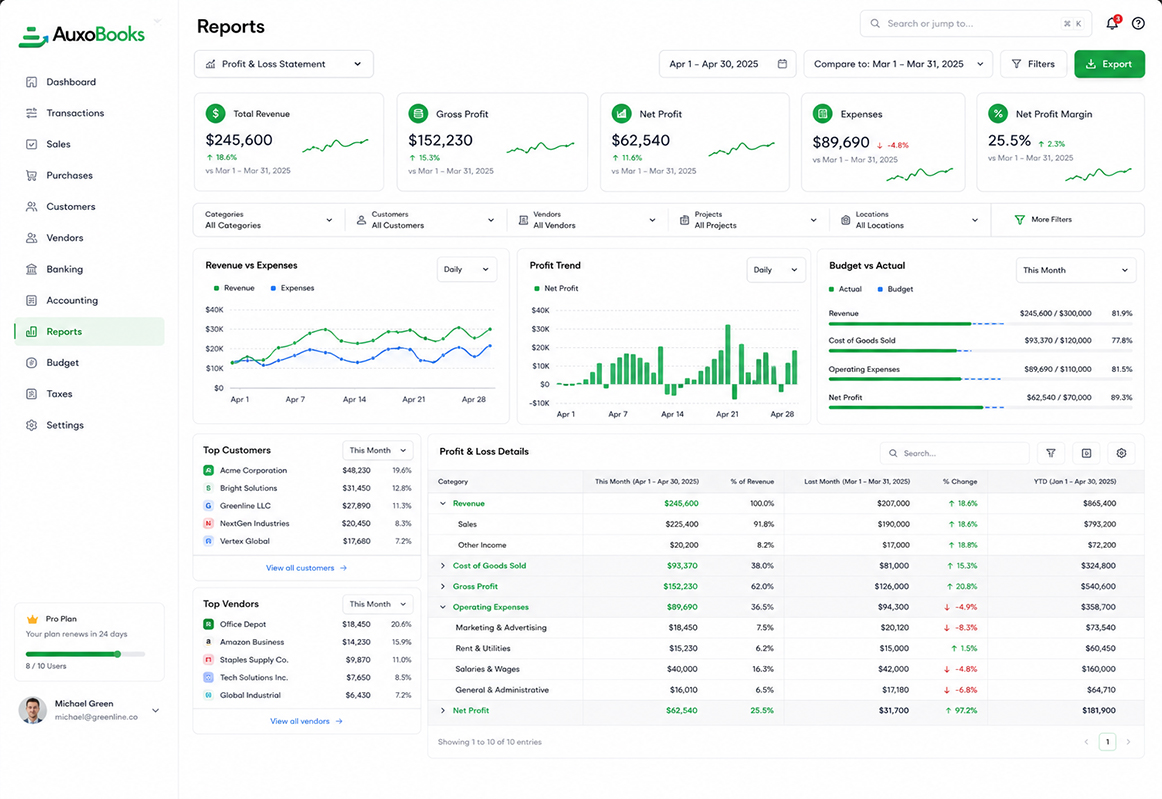Click the calendar icon in date range
The image size is (1162, 799).
(x=782, y=64)
